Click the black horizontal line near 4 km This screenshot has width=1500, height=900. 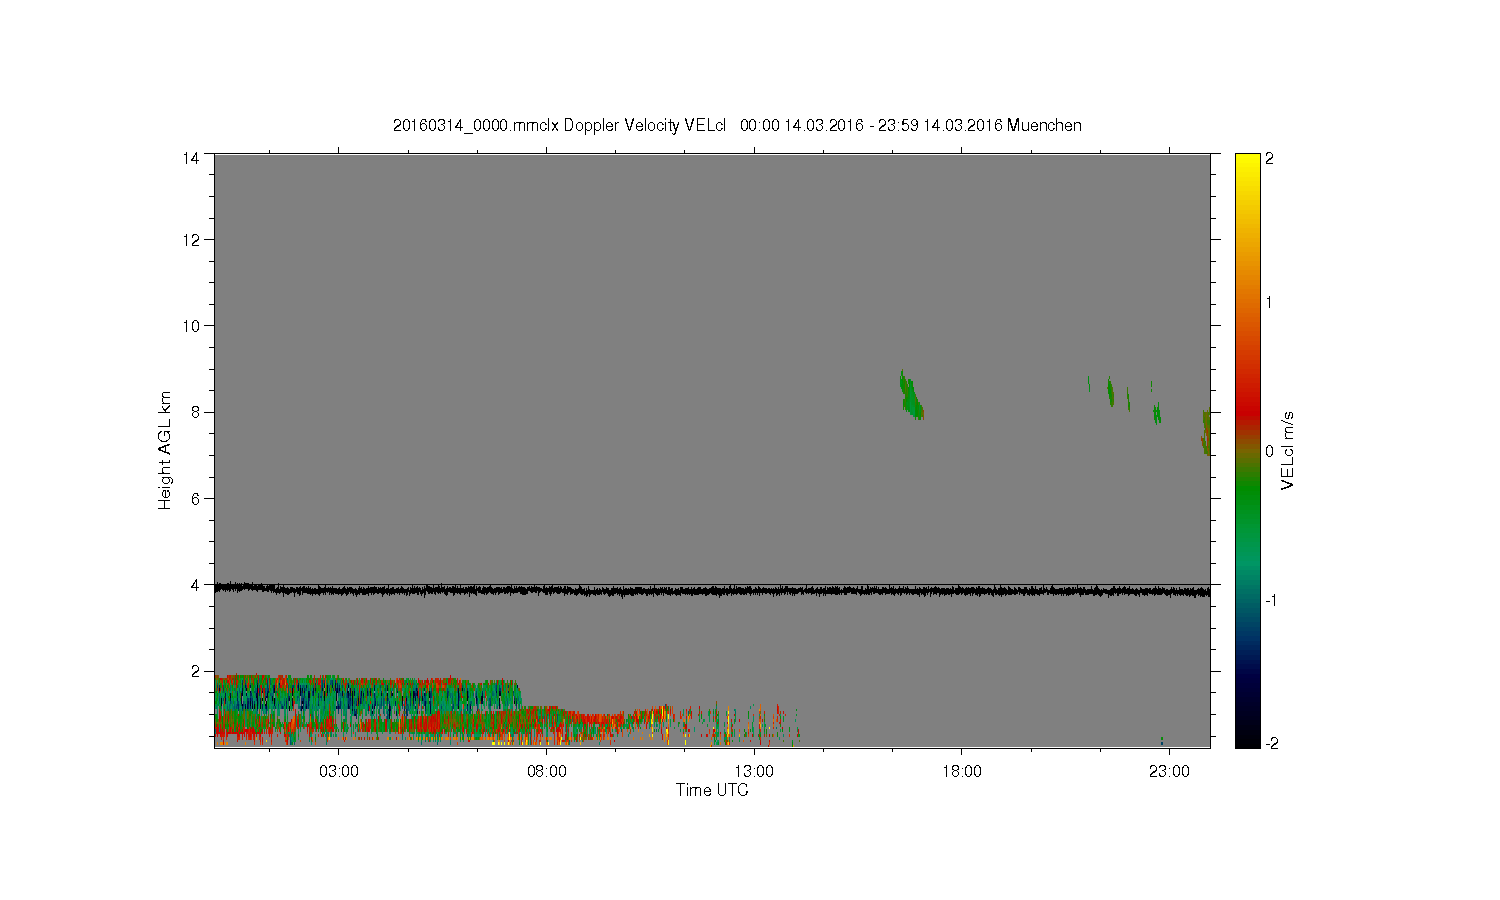pyautogui.click(x=712, y=591)
